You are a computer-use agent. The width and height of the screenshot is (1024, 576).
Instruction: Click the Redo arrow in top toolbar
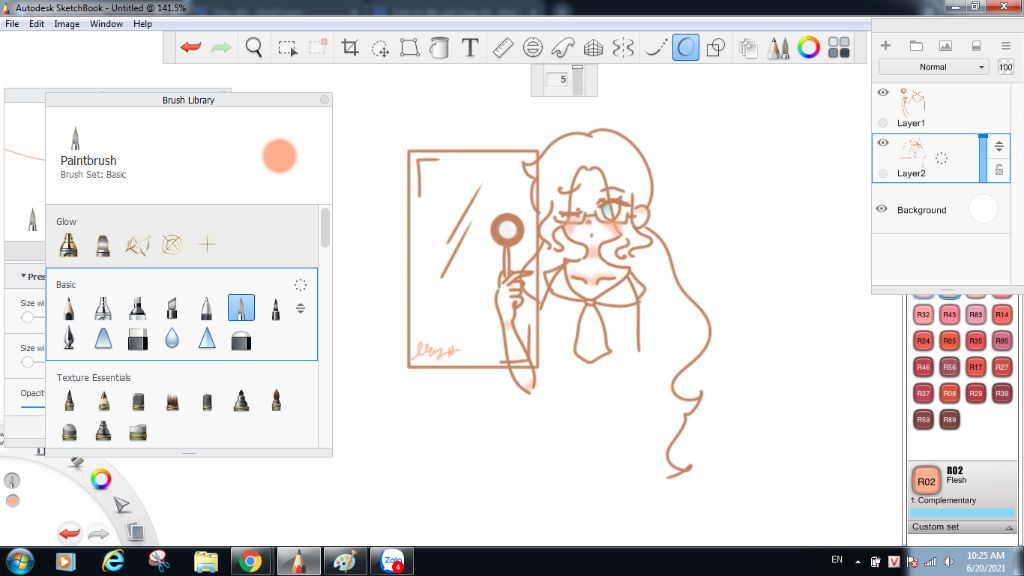pyautogui.click(x=221, y=47)
